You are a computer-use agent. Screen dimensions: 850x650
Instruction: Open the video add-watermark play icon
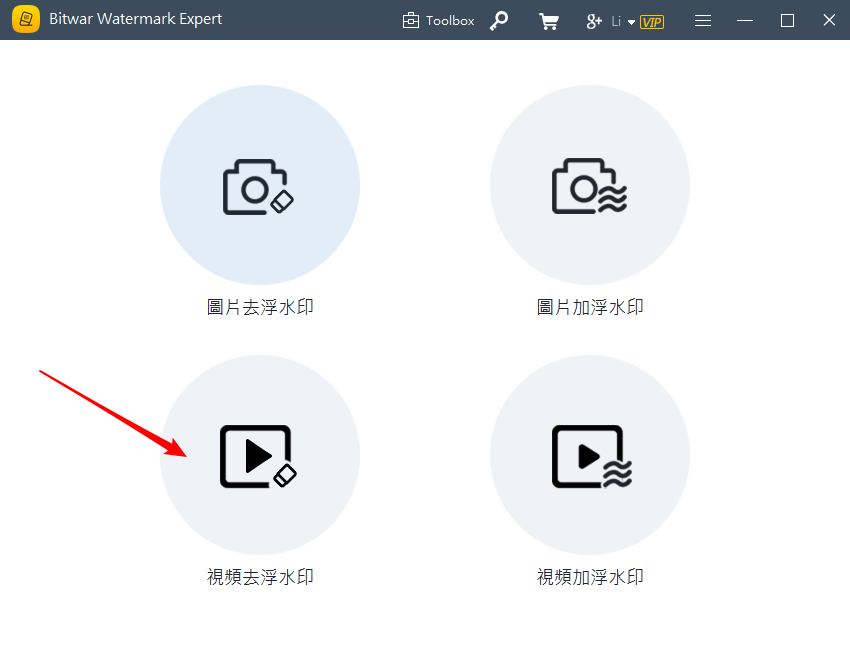pyautogui.click(x=591, y=456)
